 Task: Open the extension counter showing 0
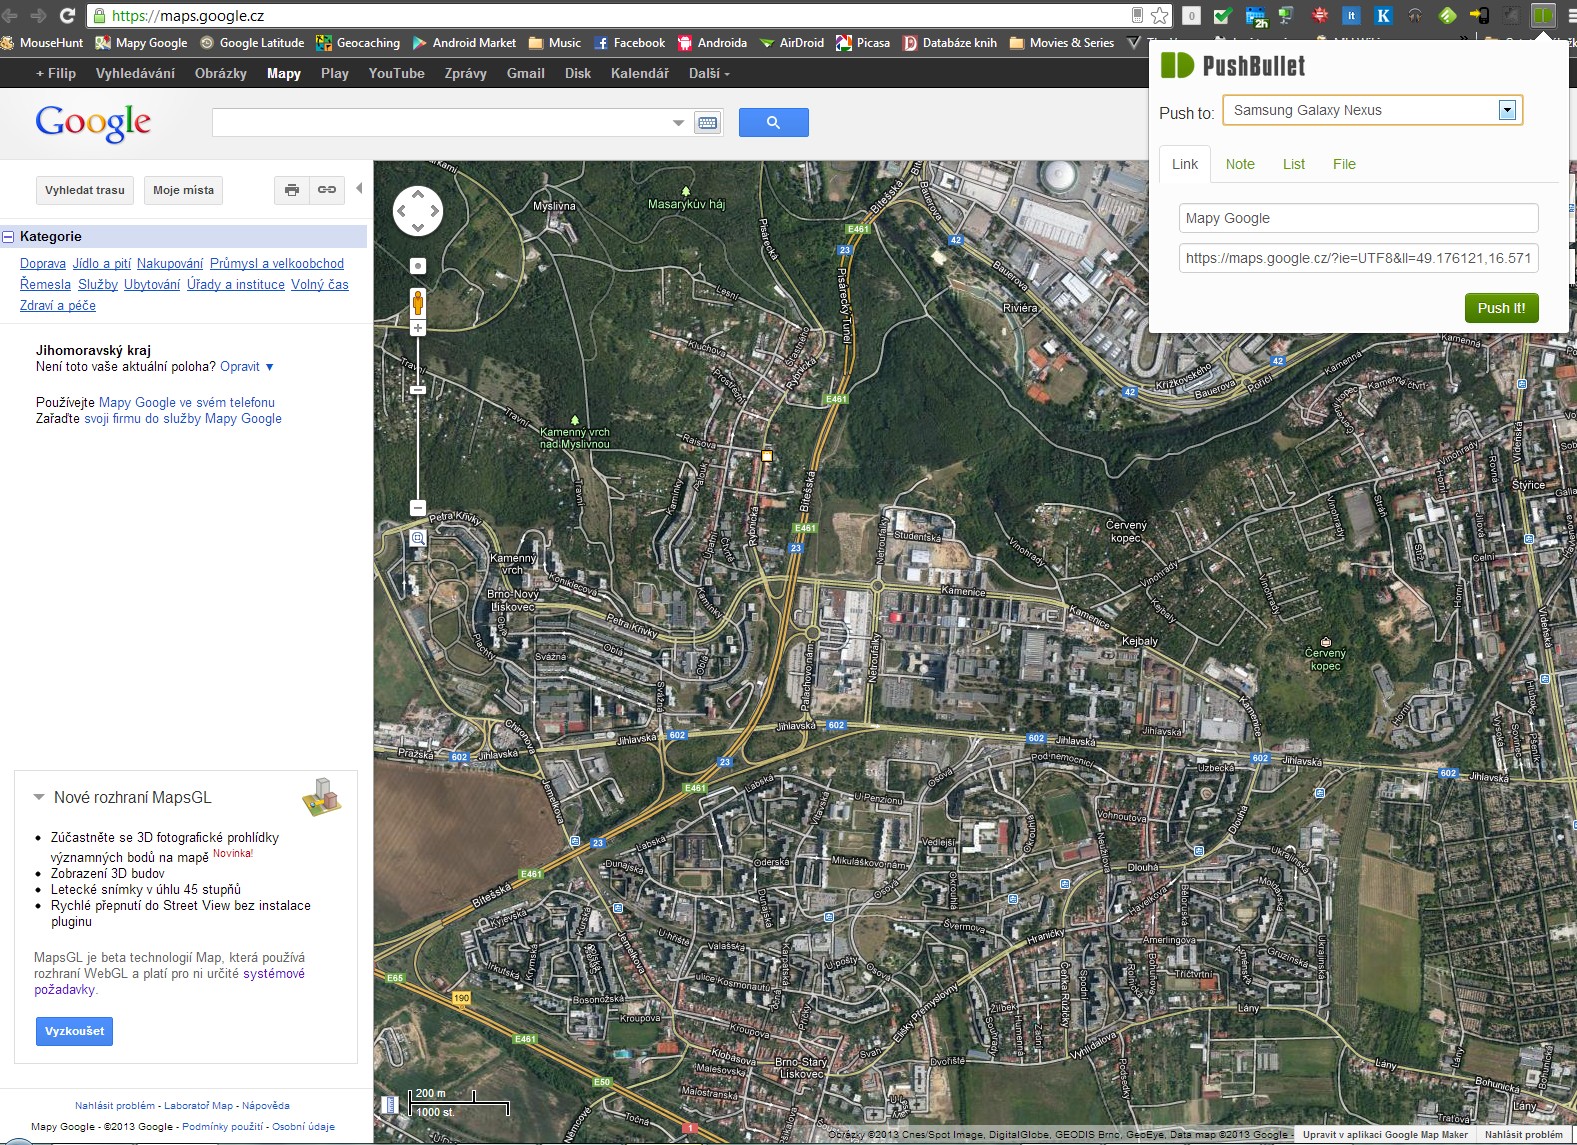point(1191,15)
